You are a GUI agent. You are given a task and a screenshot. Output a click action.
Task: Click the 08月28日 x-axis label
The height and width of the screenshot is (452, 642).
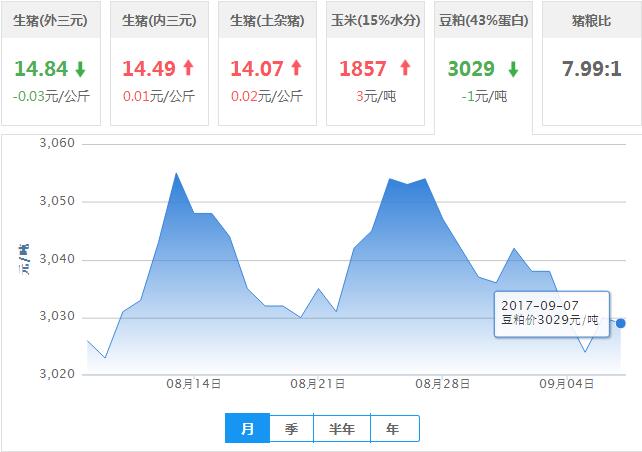click(443, 384)
